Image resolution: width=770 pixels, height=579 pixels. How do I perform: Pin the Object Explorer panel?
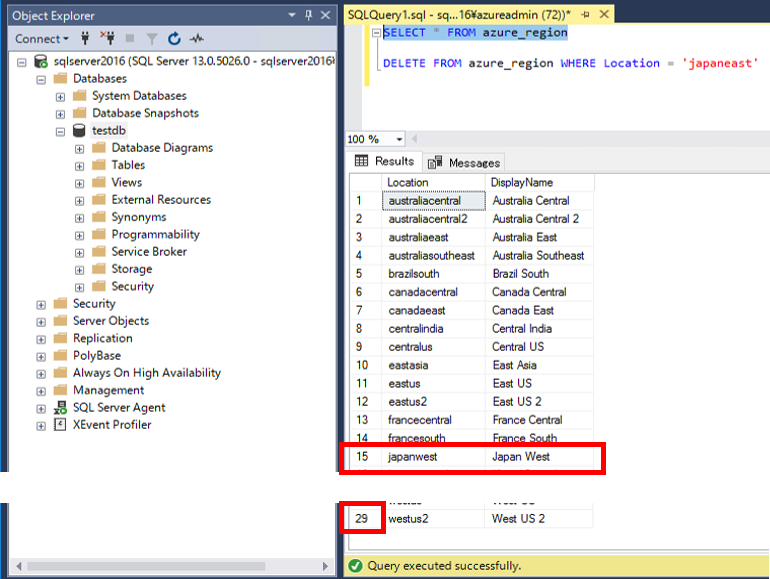click(308, 15)
